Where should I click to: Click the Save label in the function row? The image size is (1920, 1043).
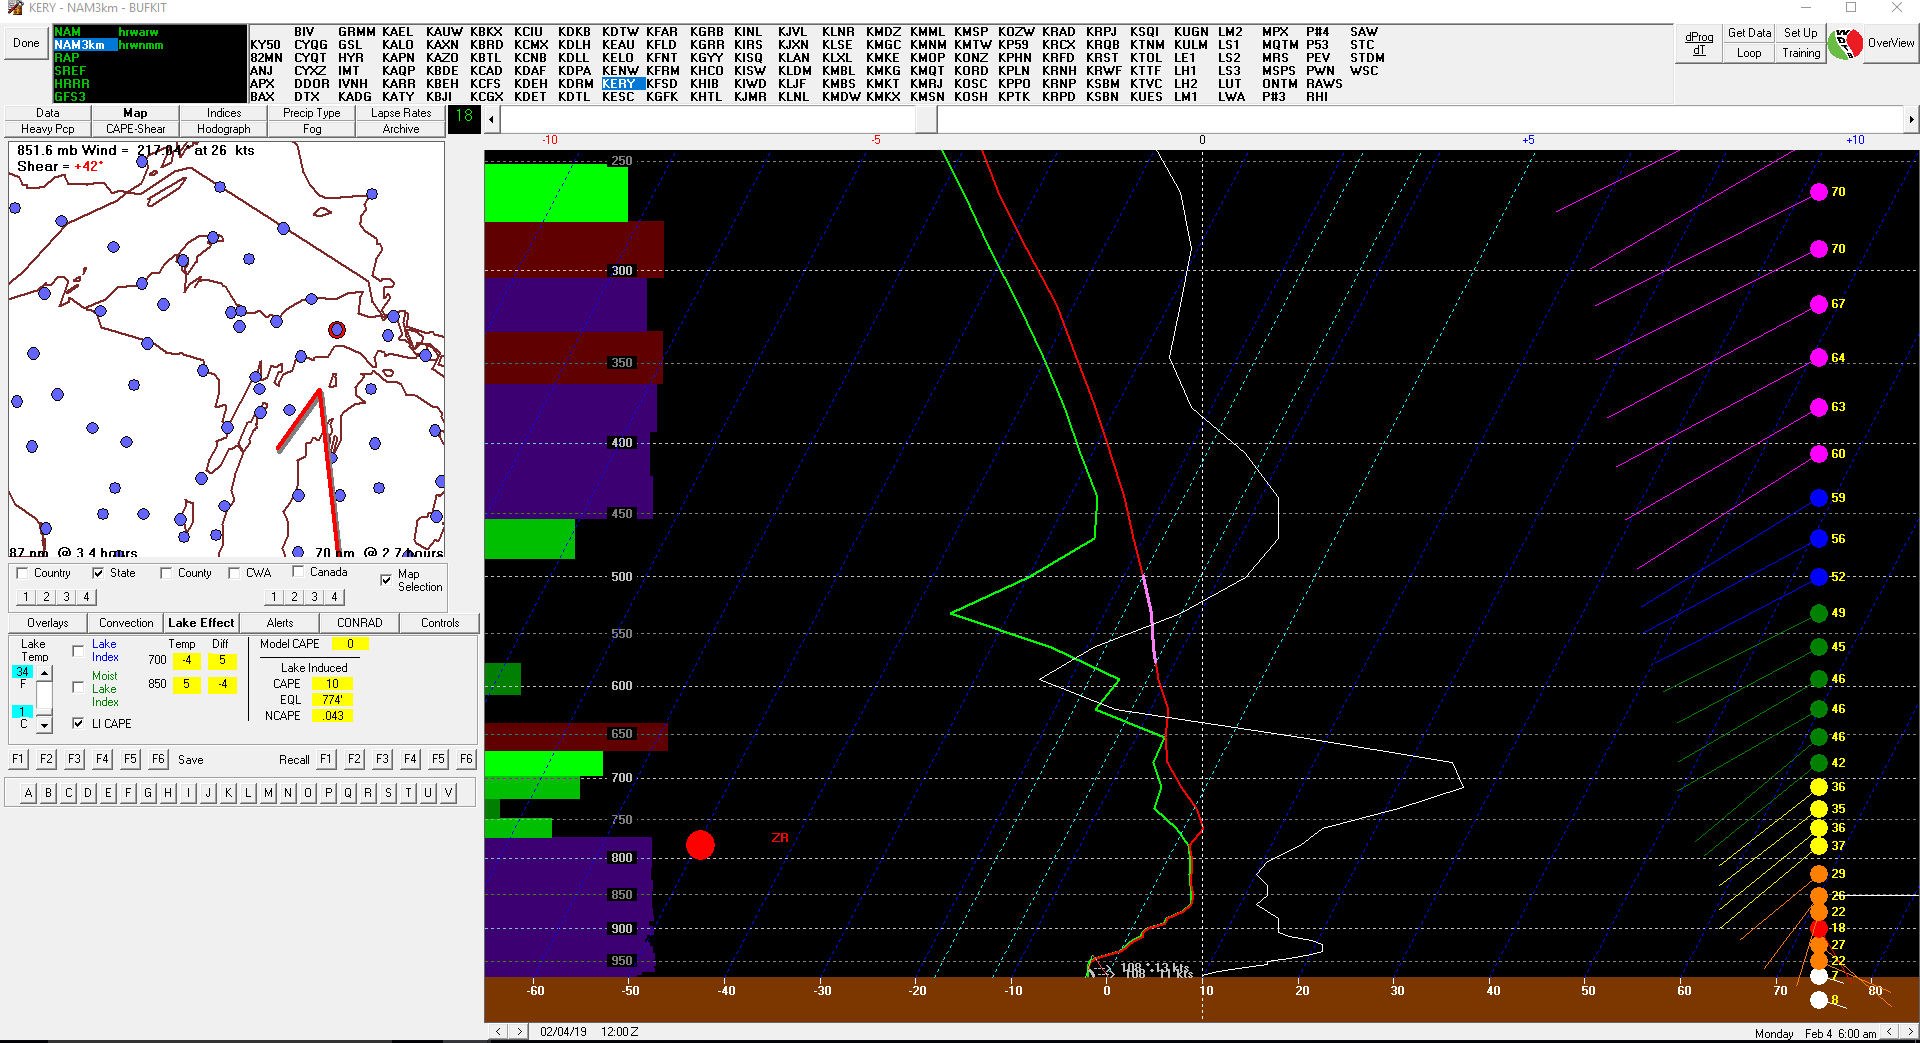coord(190,760)
